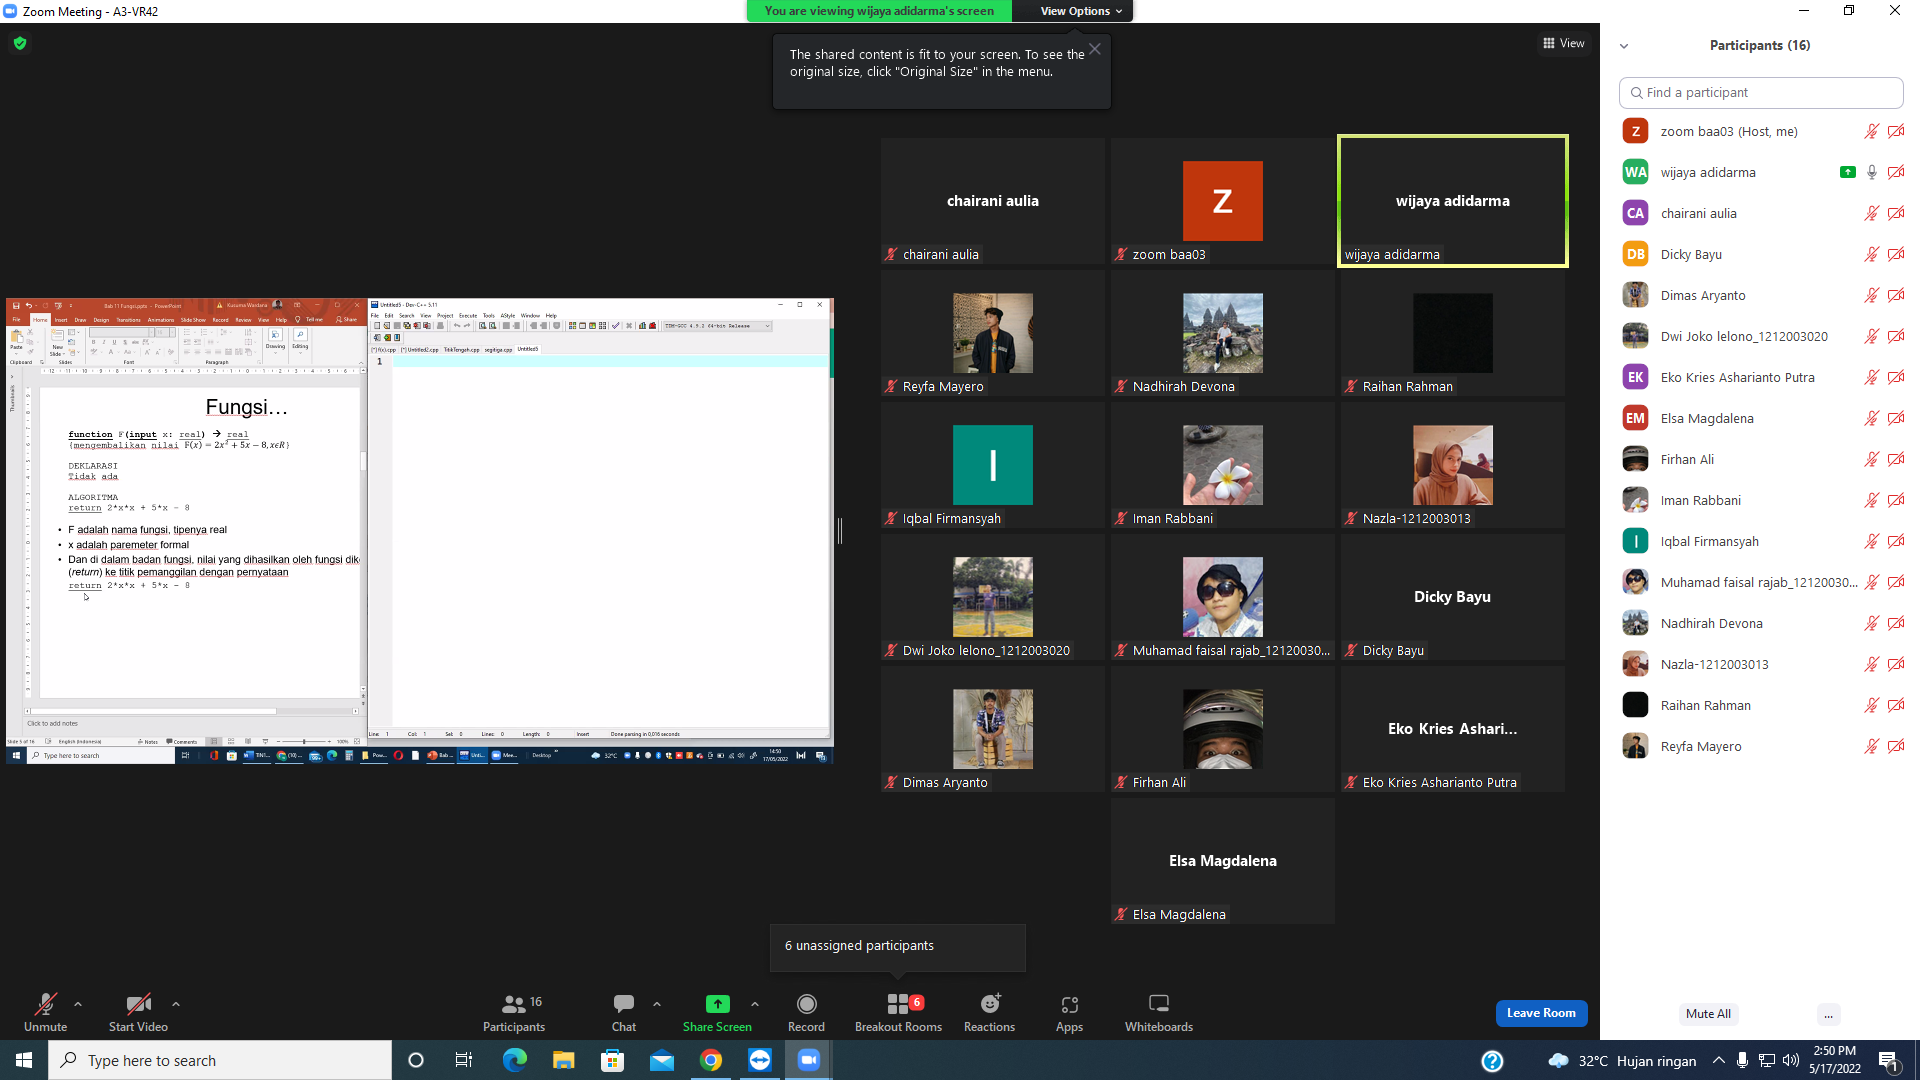Viewport: 1920px width, 1080px height.
Task: Click Slide Sorter view icon in PowerPoint
Action: point(231,742)
